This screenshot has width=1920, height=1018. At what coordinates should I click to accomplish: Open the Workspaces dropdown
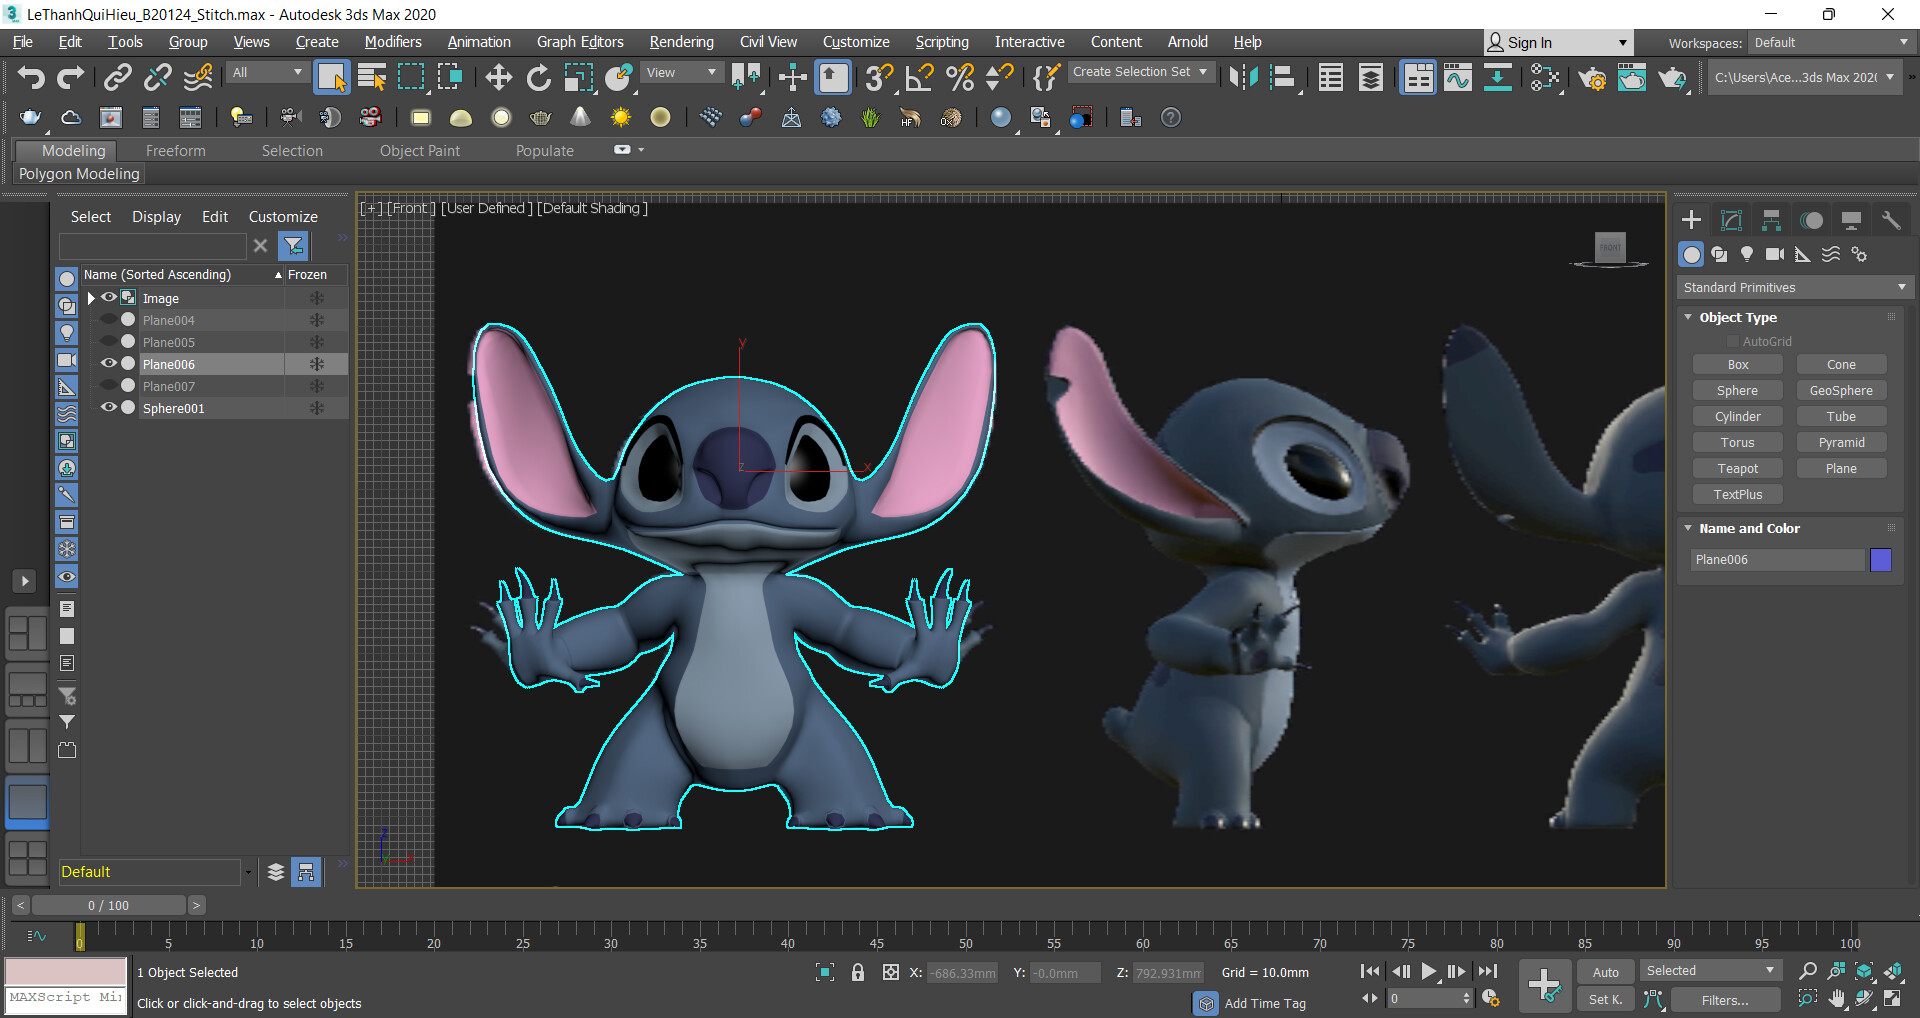1830,42
